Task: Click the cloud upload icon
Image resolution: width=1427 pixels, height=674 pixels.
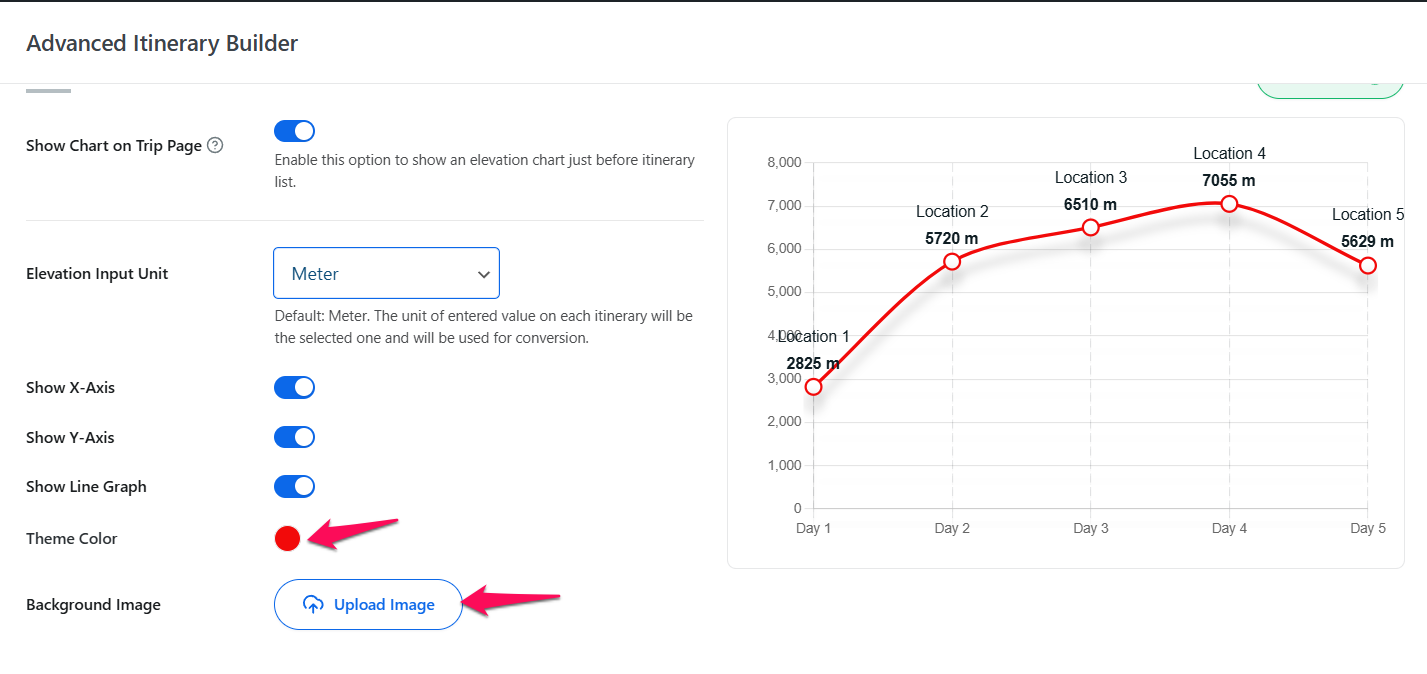Action: click(x=313, y=605)
